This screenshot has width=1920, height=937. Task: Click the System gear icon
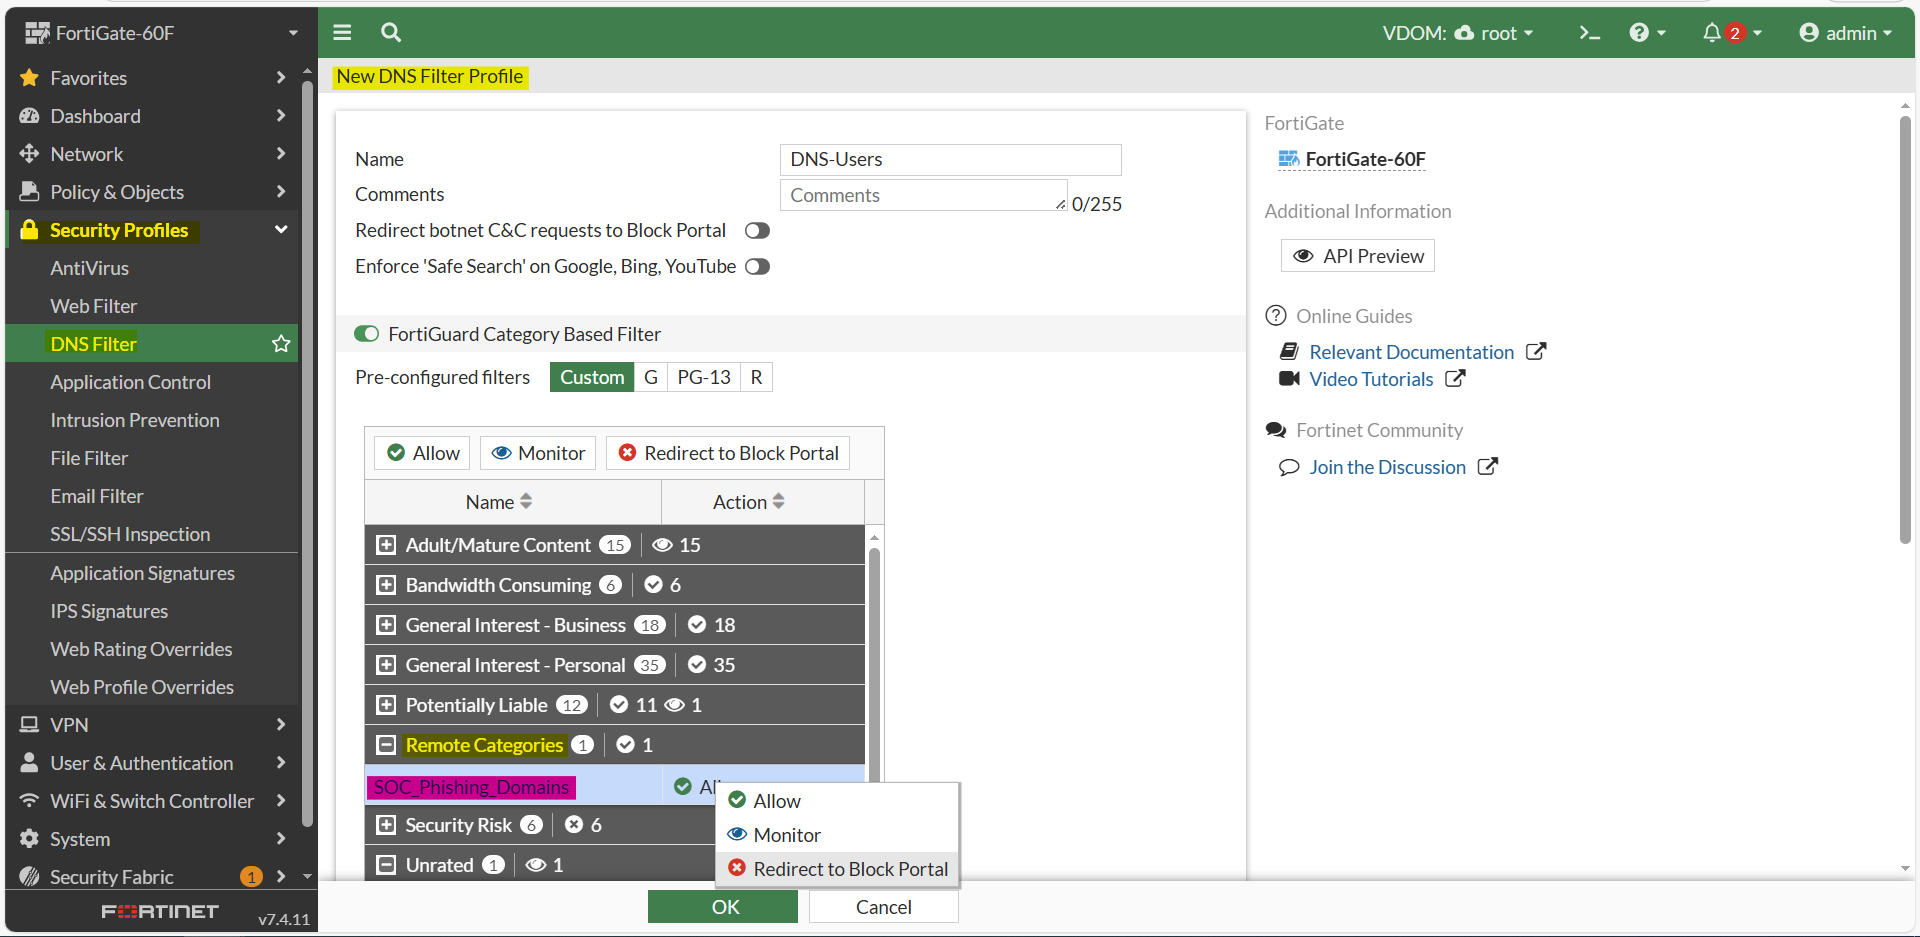(29, 839)
